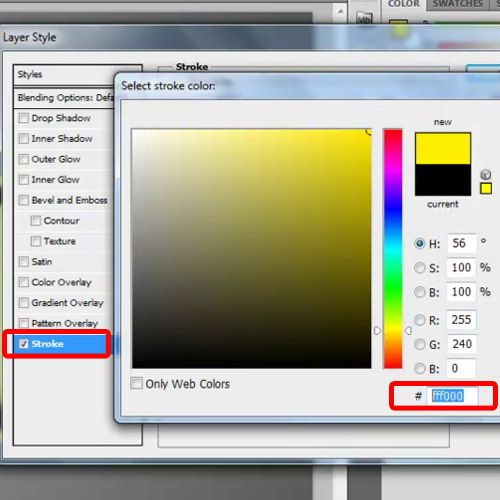Click the circular picker marker in color field
Image resolution: width=500 pixels, height=500 pixels.
click(369, 132)
